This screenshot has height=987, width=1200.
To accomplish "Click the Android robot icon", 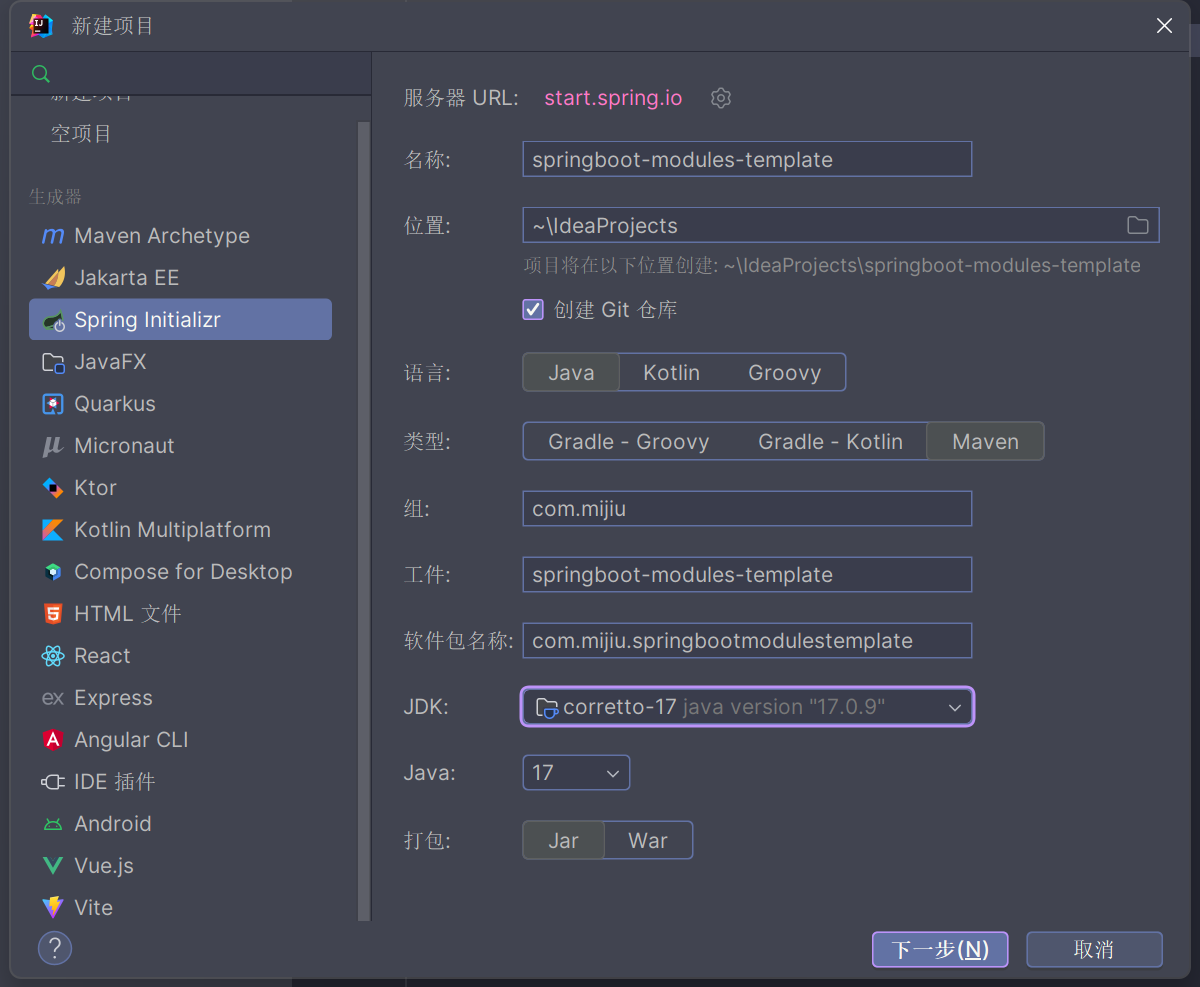I will (x=53, y=824).
